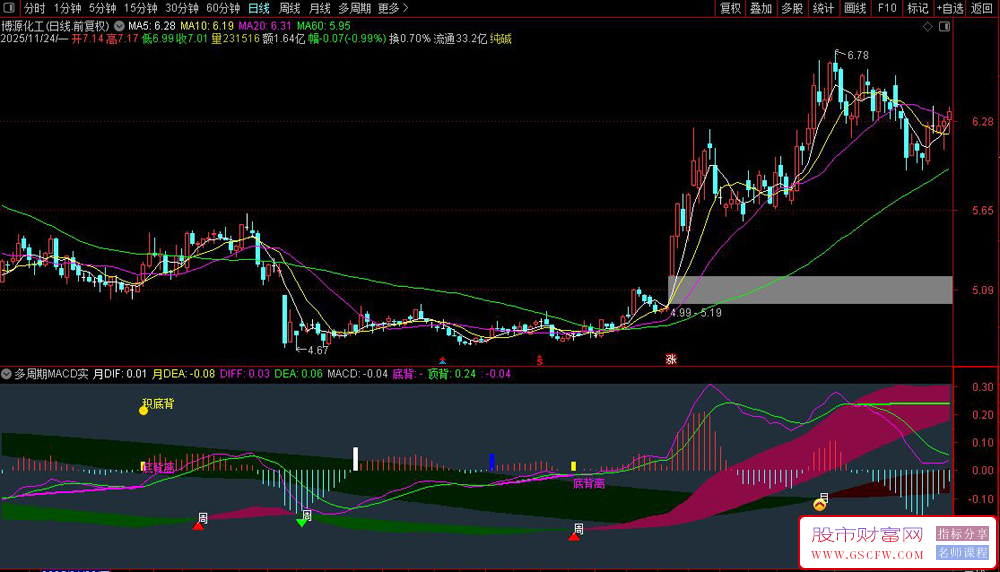Open the 多周期MACD实 indicator dropdown arrow
Screen dimensions: 1000x572
6,374
